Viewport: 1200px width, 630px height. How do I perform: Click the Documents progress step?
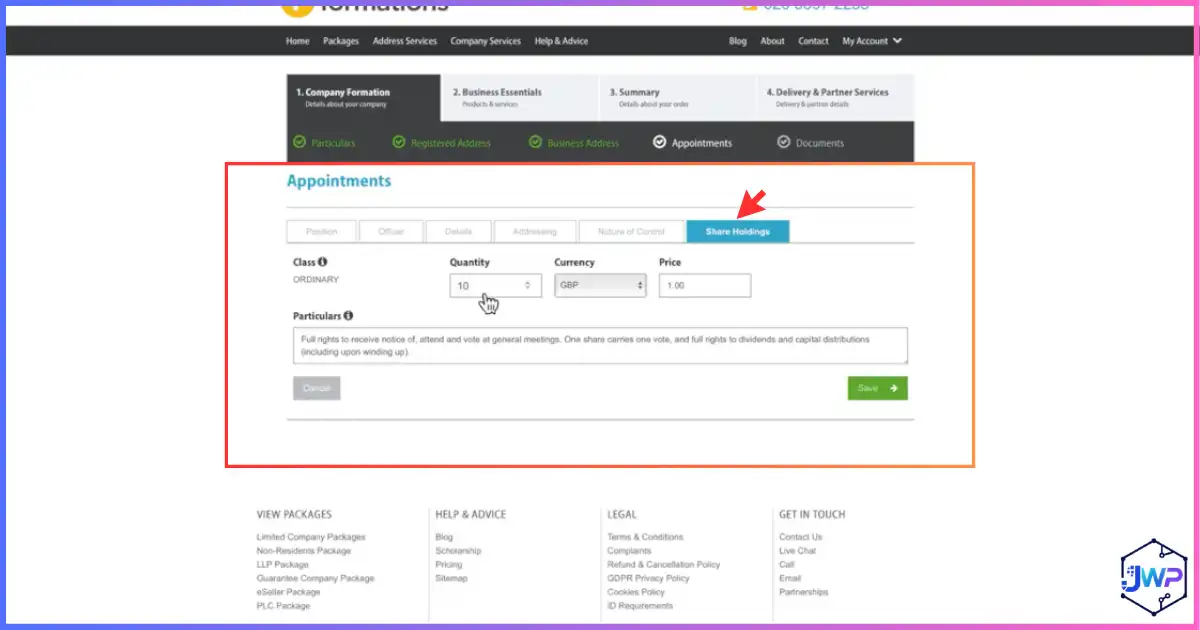tap(811, 143)
